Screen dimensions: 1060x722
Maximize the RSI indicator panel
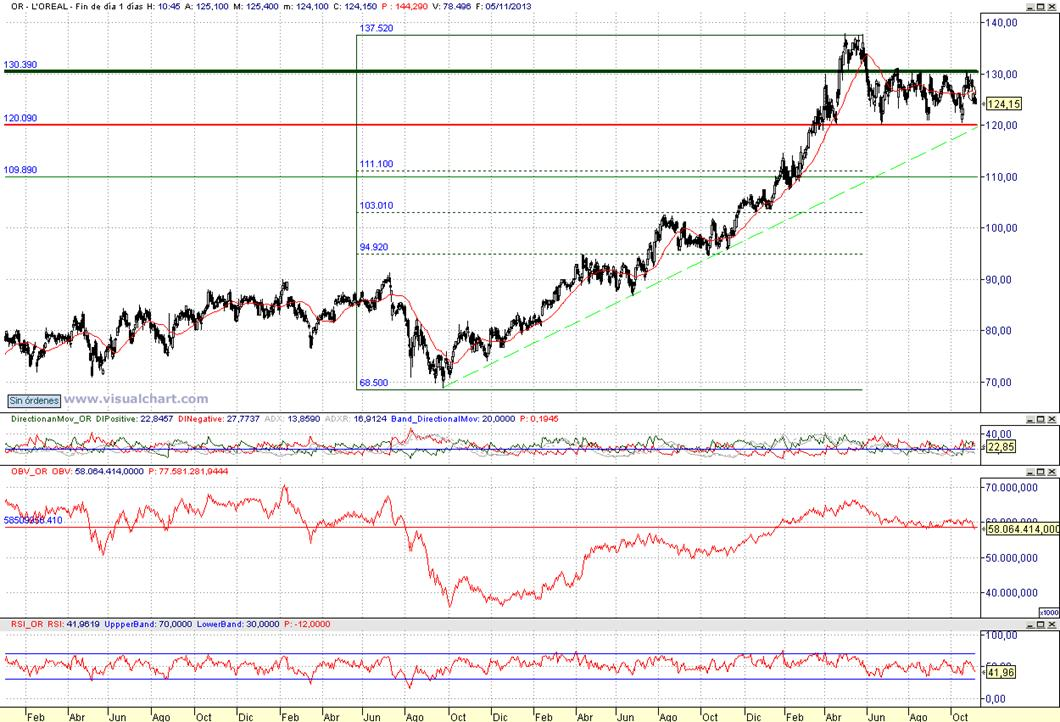(1041, 625)
